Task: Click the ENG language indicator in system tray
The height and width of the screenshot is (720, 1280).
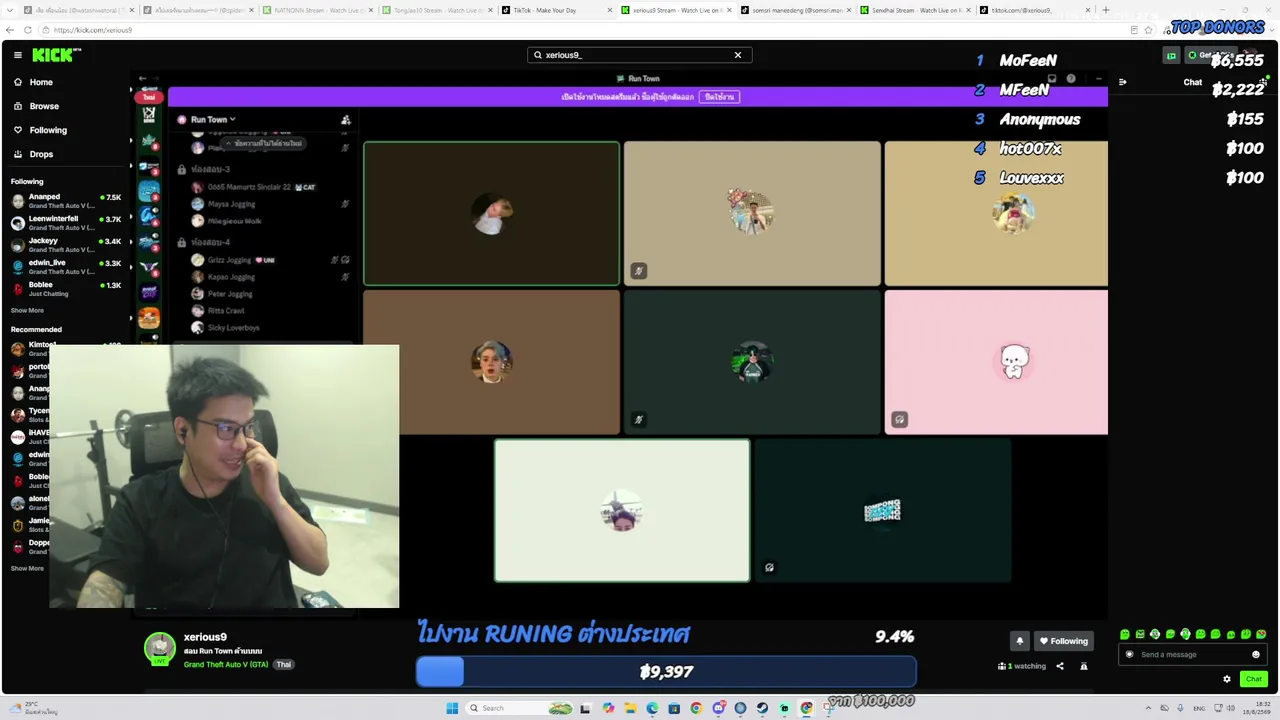Action: (1199, 708)
